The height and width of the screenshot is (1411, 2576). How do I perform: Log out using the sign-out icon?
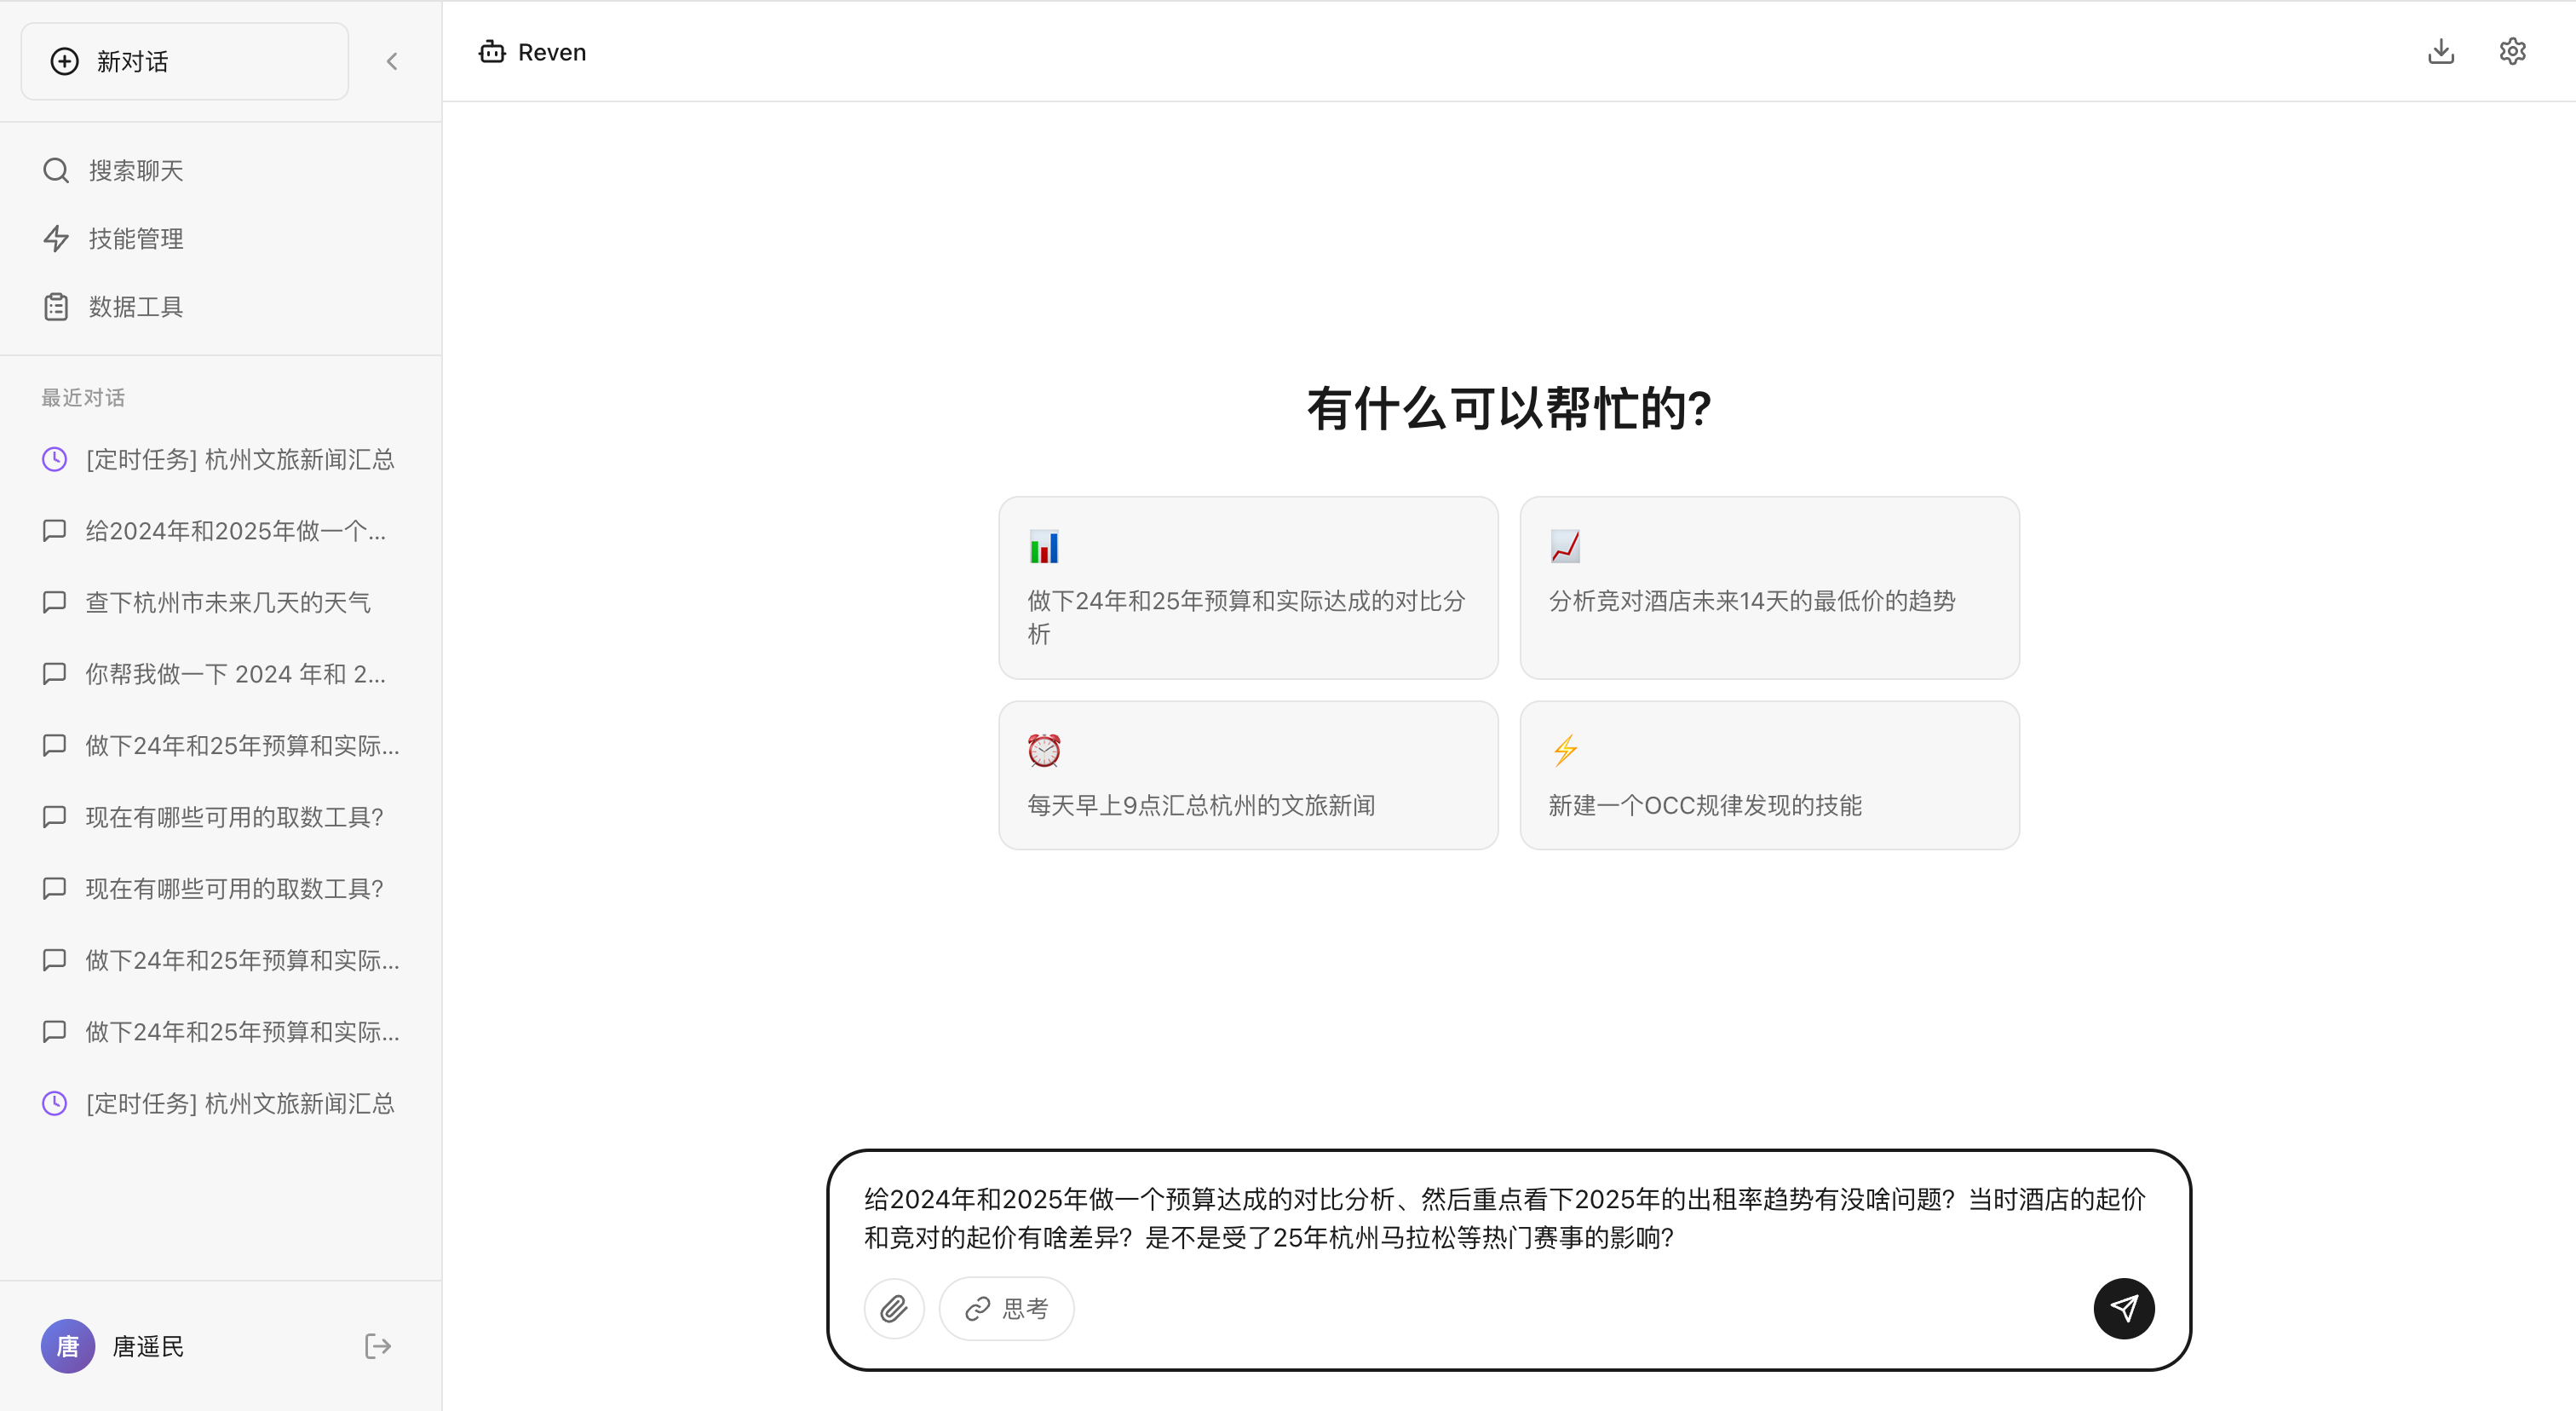click(377, 1346)
